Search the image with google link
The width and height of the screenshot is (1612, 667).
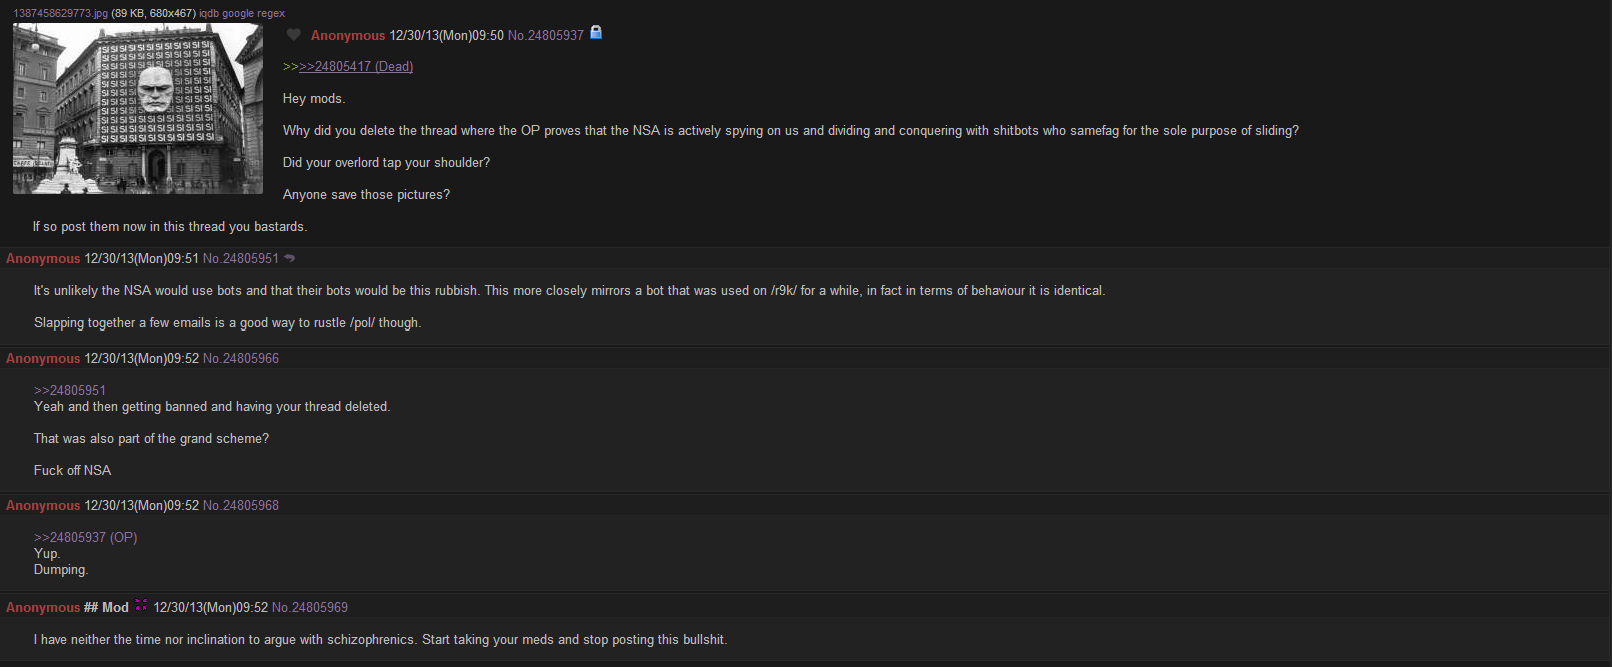(238, 13)
